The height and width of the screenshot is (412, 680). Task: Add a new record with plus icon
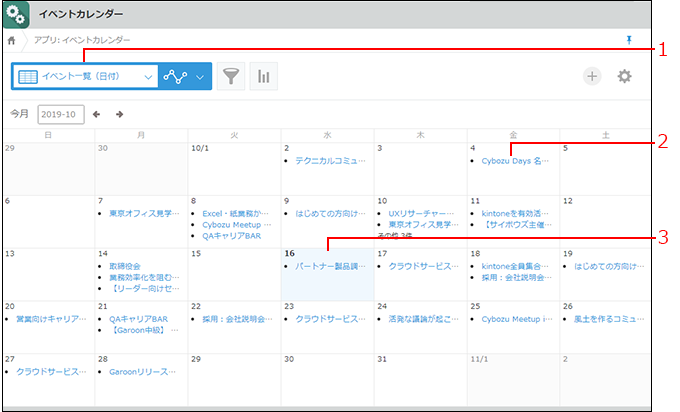point(592,77)
